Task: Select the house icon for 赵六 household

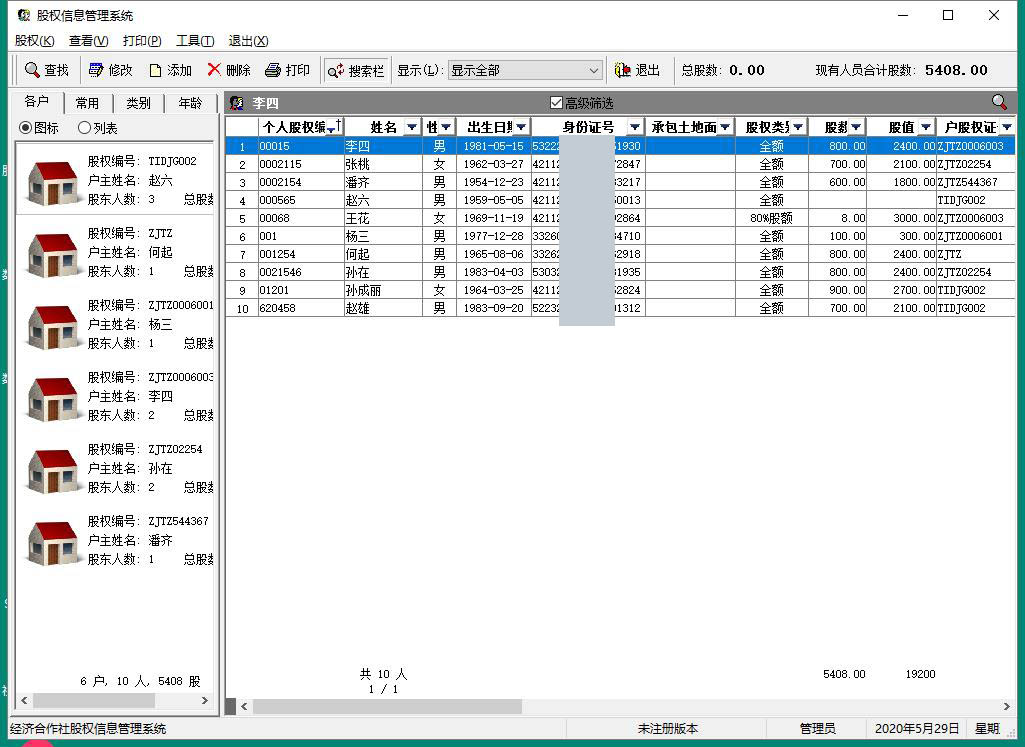Action: pyautogui.click(x=54, y=180)
